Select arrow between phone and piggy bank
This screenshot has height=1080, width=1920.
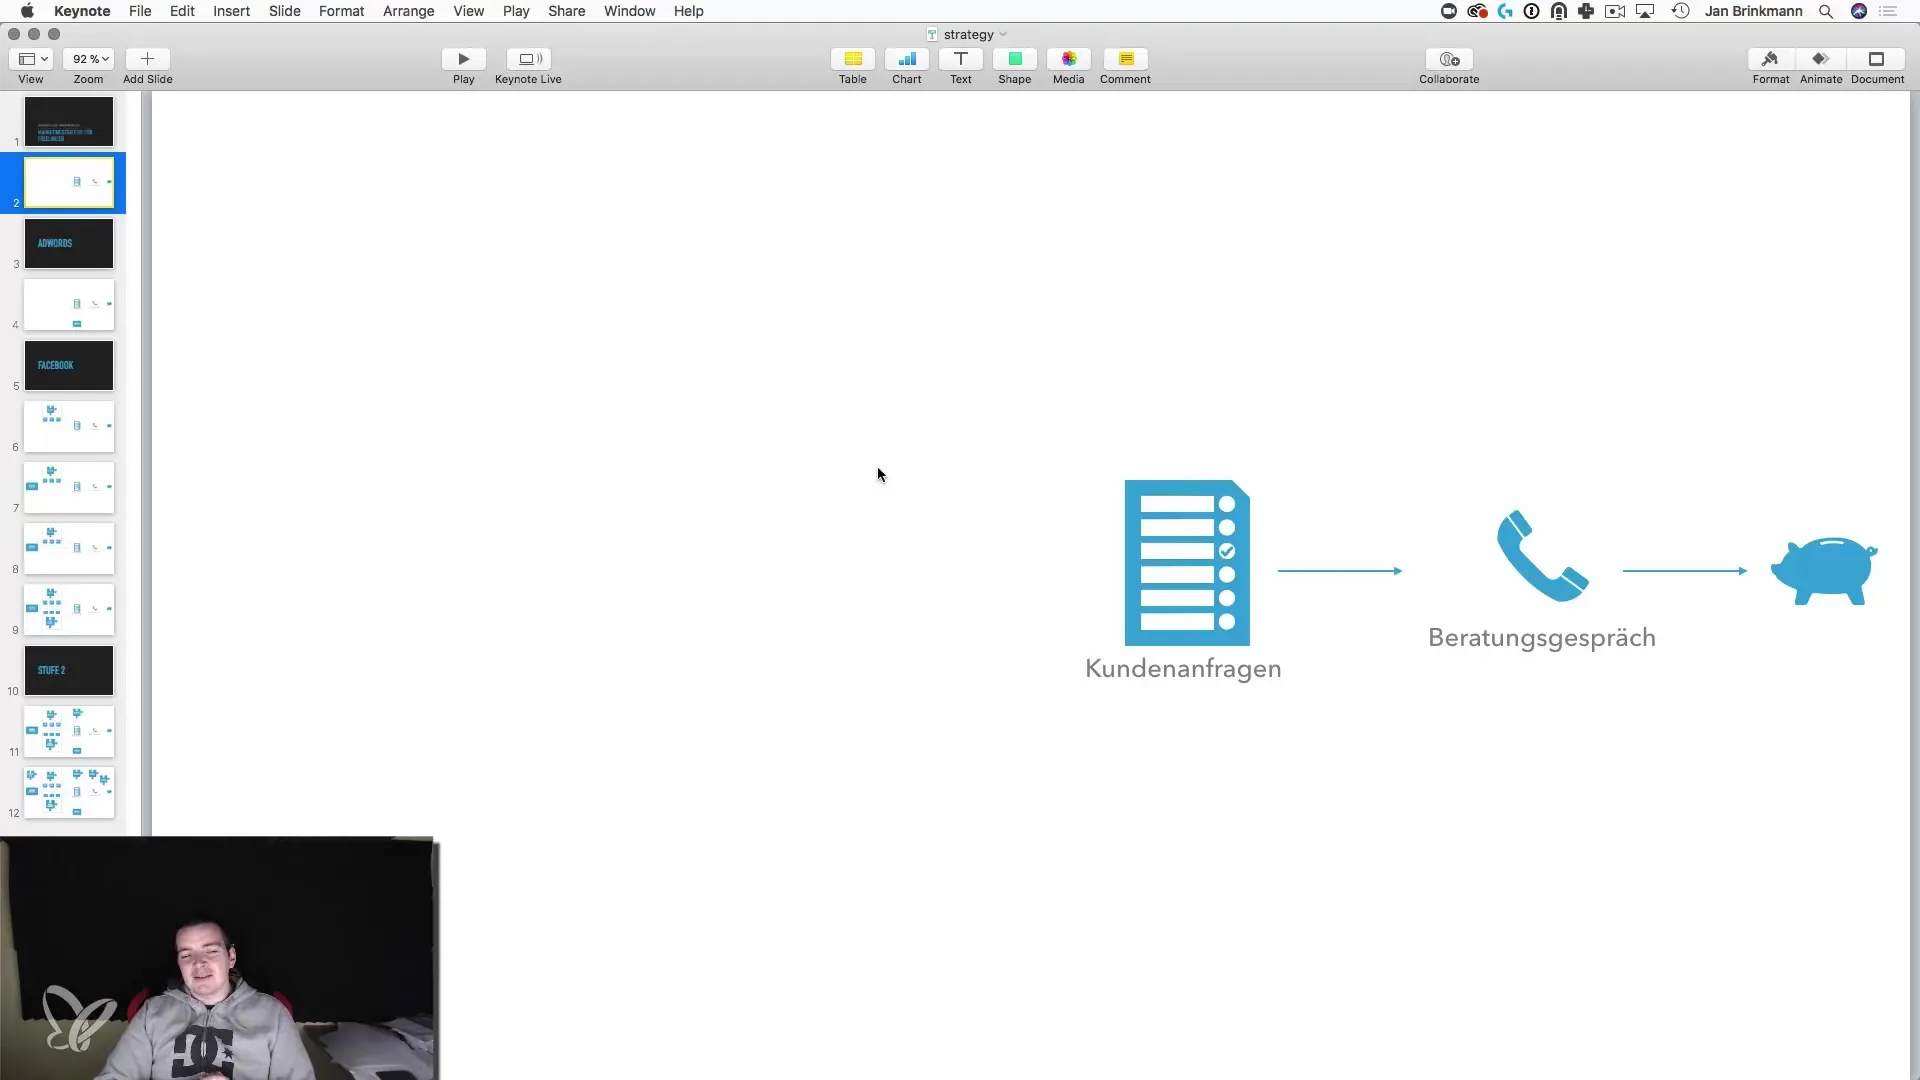1685,571
